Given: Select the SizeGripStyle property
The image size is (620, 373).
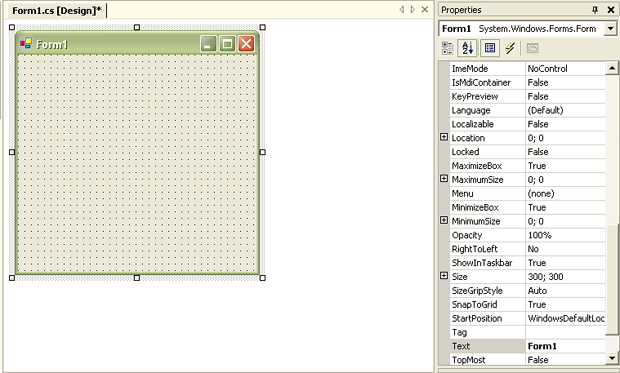Looking at the screenshot, I should point(477,291).
